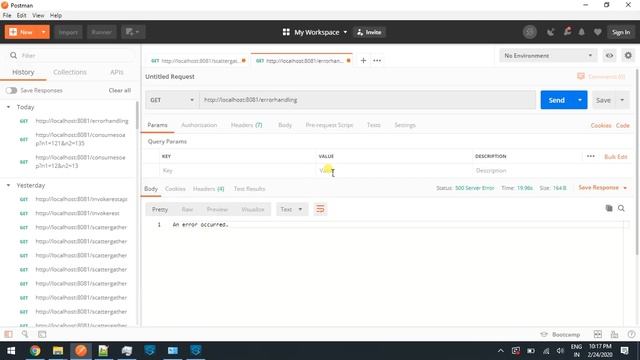Collapse the Today history group
640x360 pixels.
[x=8, y=107]
